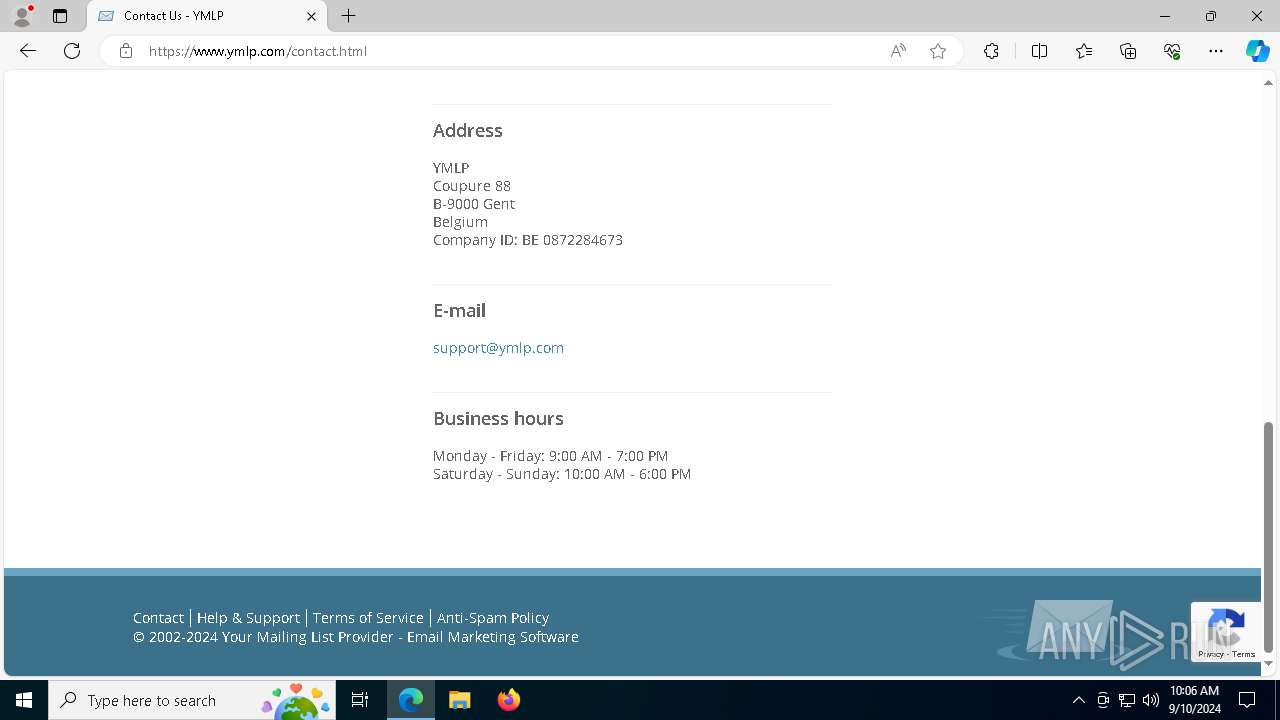This screenshot has height=720, width=1280.
Task: Open the Collections icon
Action: pyautogui.click(x=1128, y=51)
